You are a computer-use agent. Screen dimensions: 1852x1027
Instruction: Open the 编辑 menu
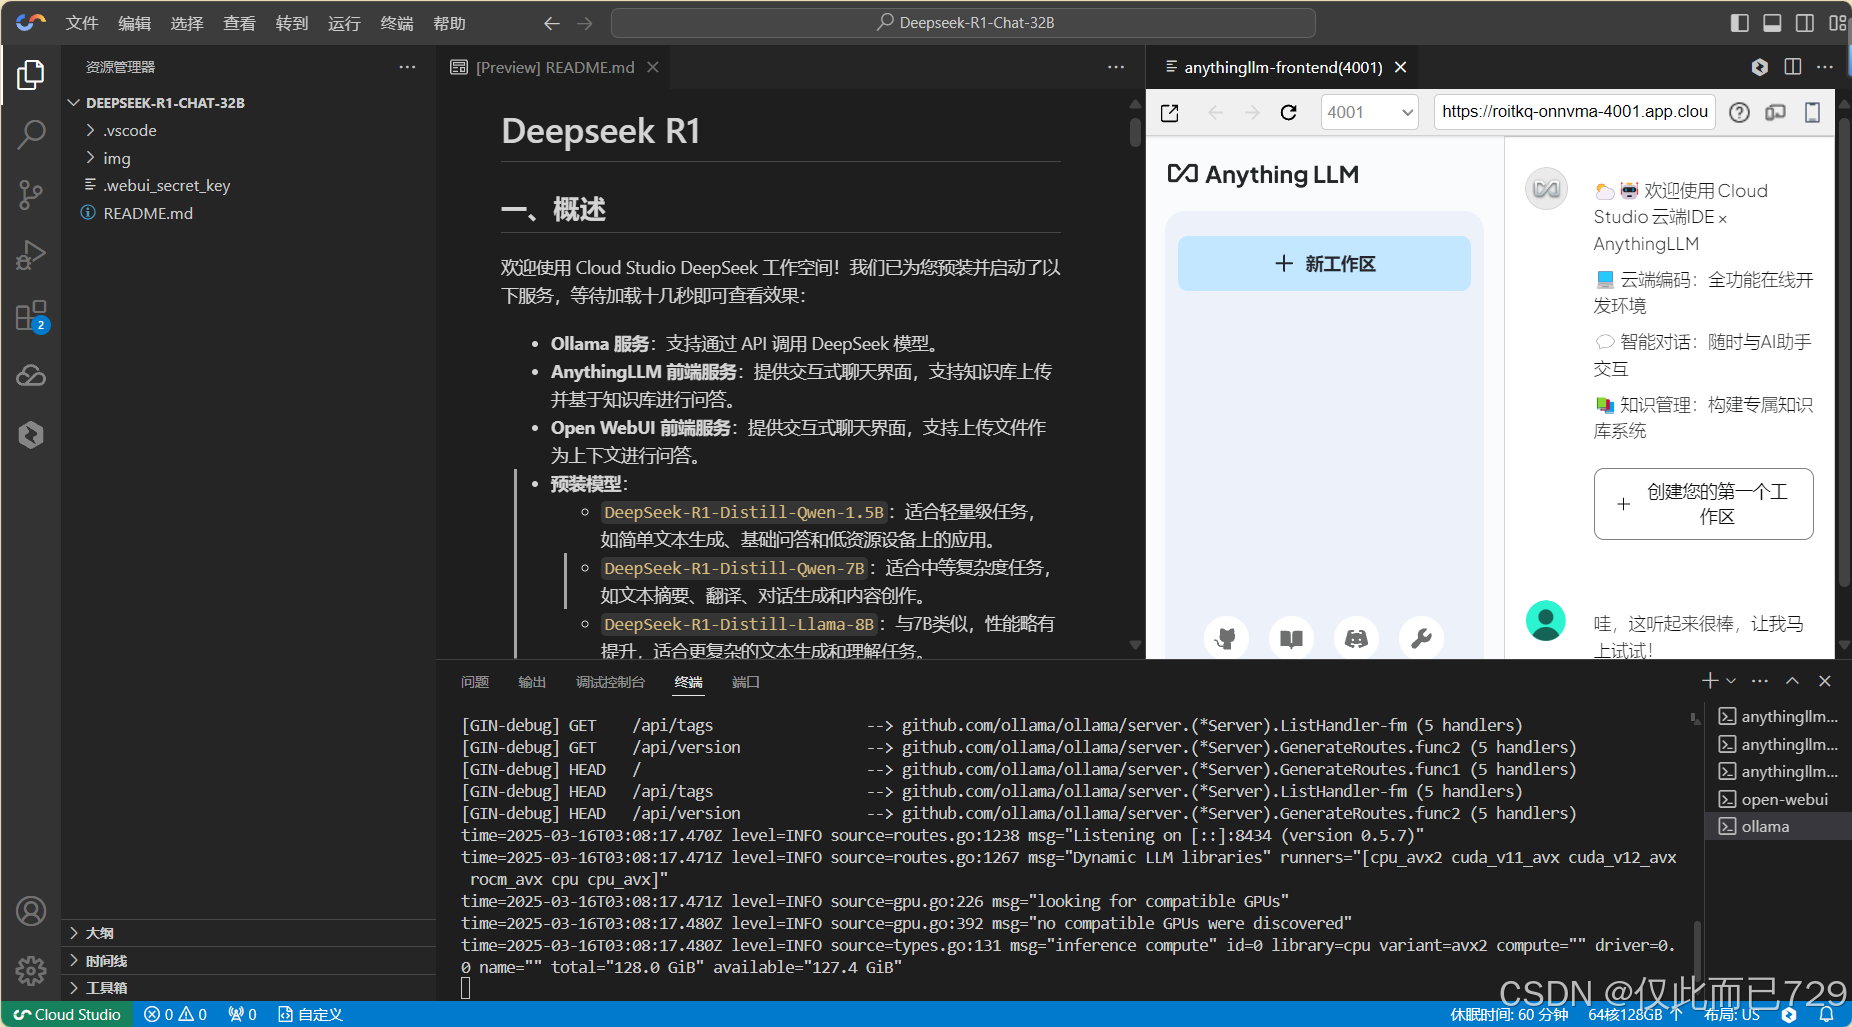134,23
